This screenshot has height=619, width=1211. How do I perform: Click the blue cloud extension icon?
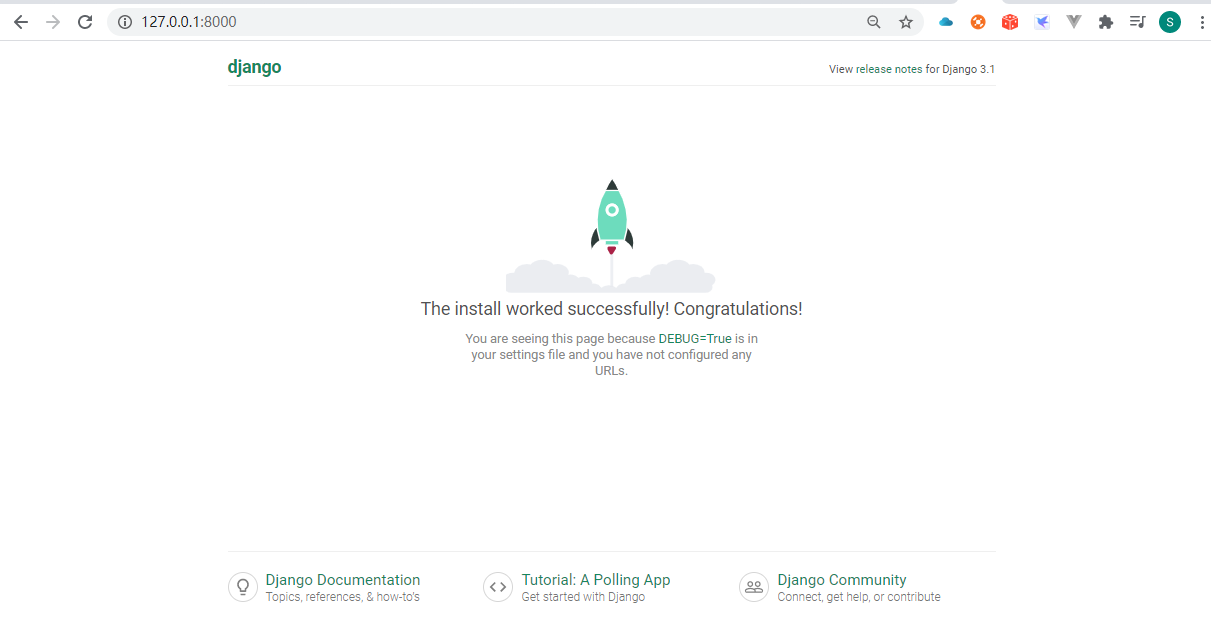tap(946, 22)
